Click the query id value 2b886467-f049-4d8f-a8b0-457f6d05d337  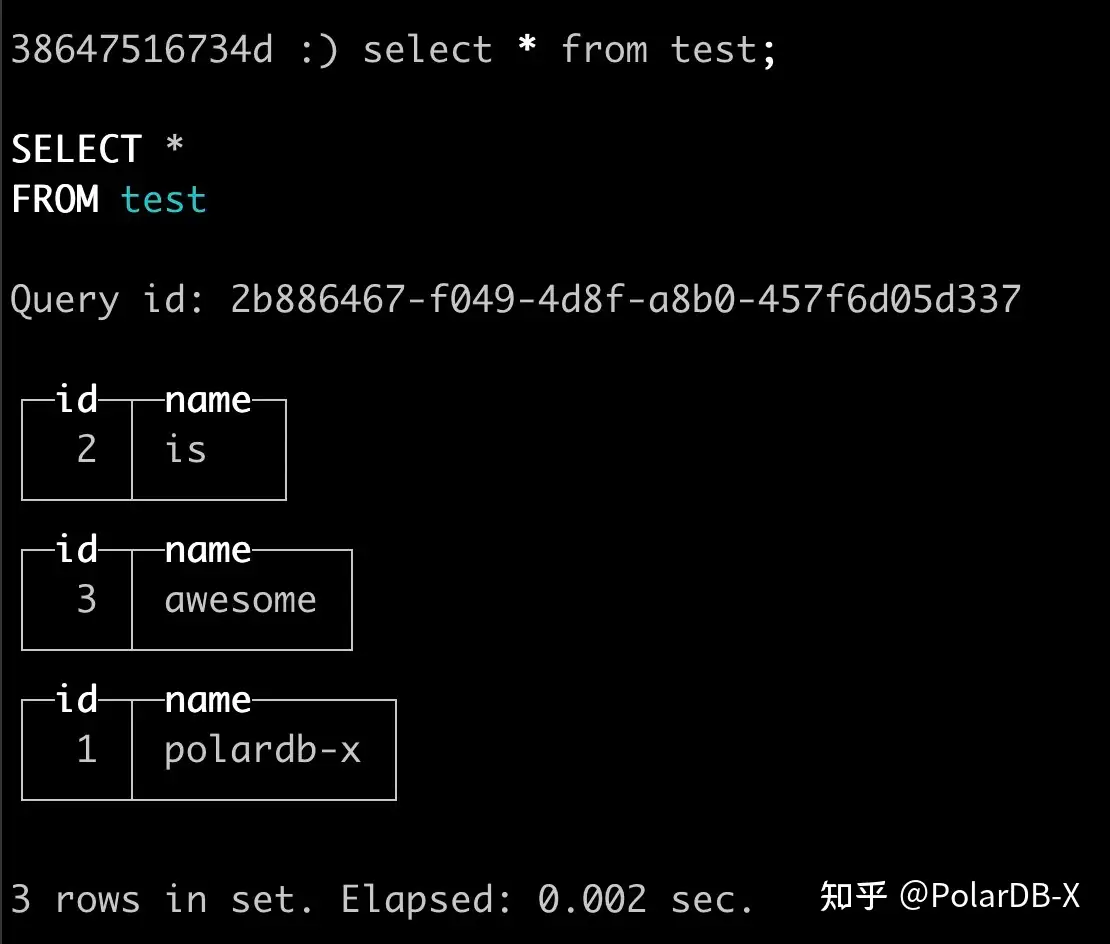(x=625, y=299)
